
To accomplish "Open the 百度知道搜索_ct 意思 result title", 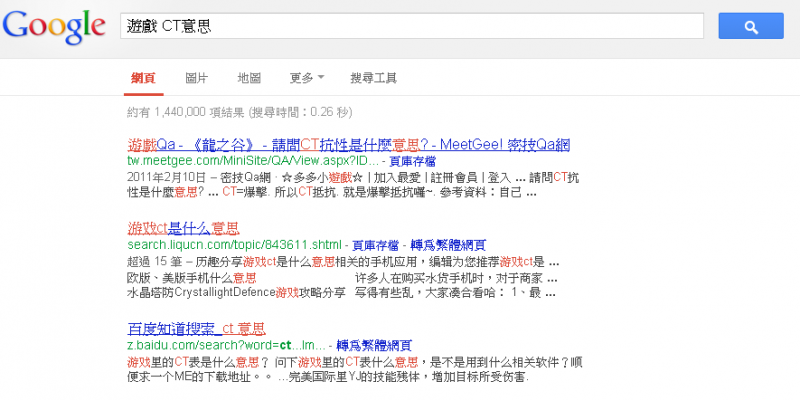I will coord(196,327).
